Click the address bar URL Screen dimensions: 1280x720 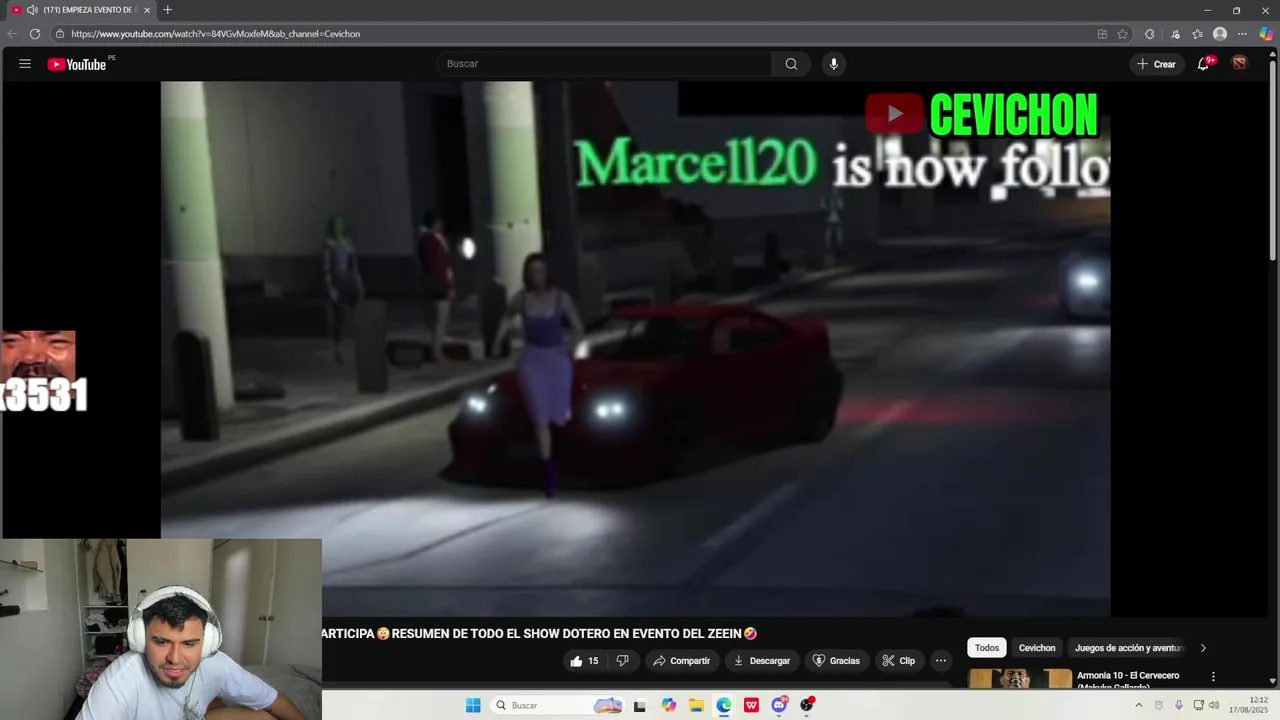click(215, 34)
